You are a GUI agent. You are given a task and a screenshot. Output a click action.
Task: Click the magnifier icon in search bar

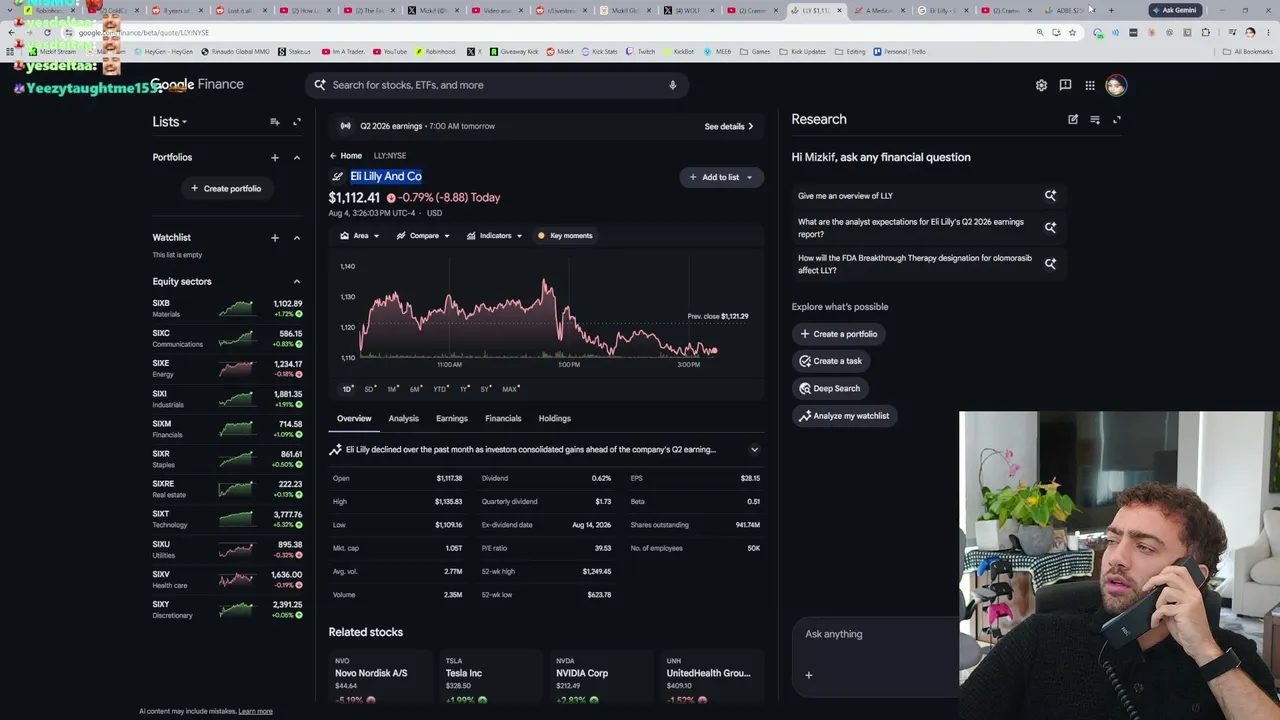coord(320,85)
